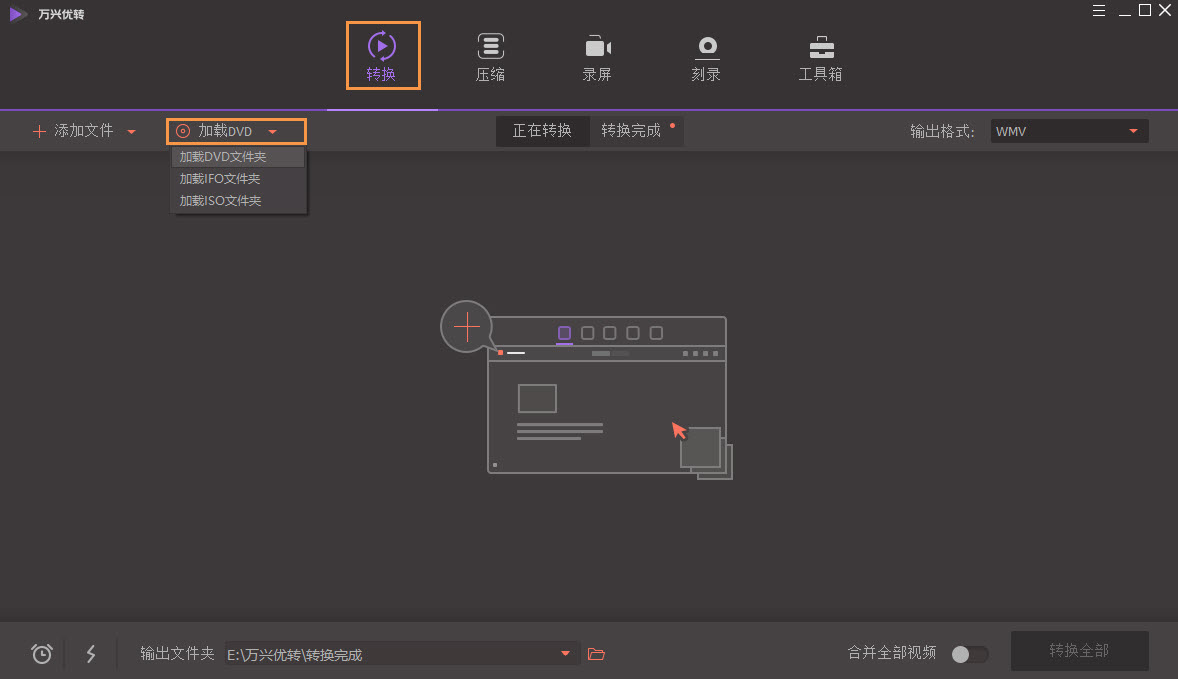Open the output folder path dropdown
This screenshot has width=1178, height=679.
566,653
